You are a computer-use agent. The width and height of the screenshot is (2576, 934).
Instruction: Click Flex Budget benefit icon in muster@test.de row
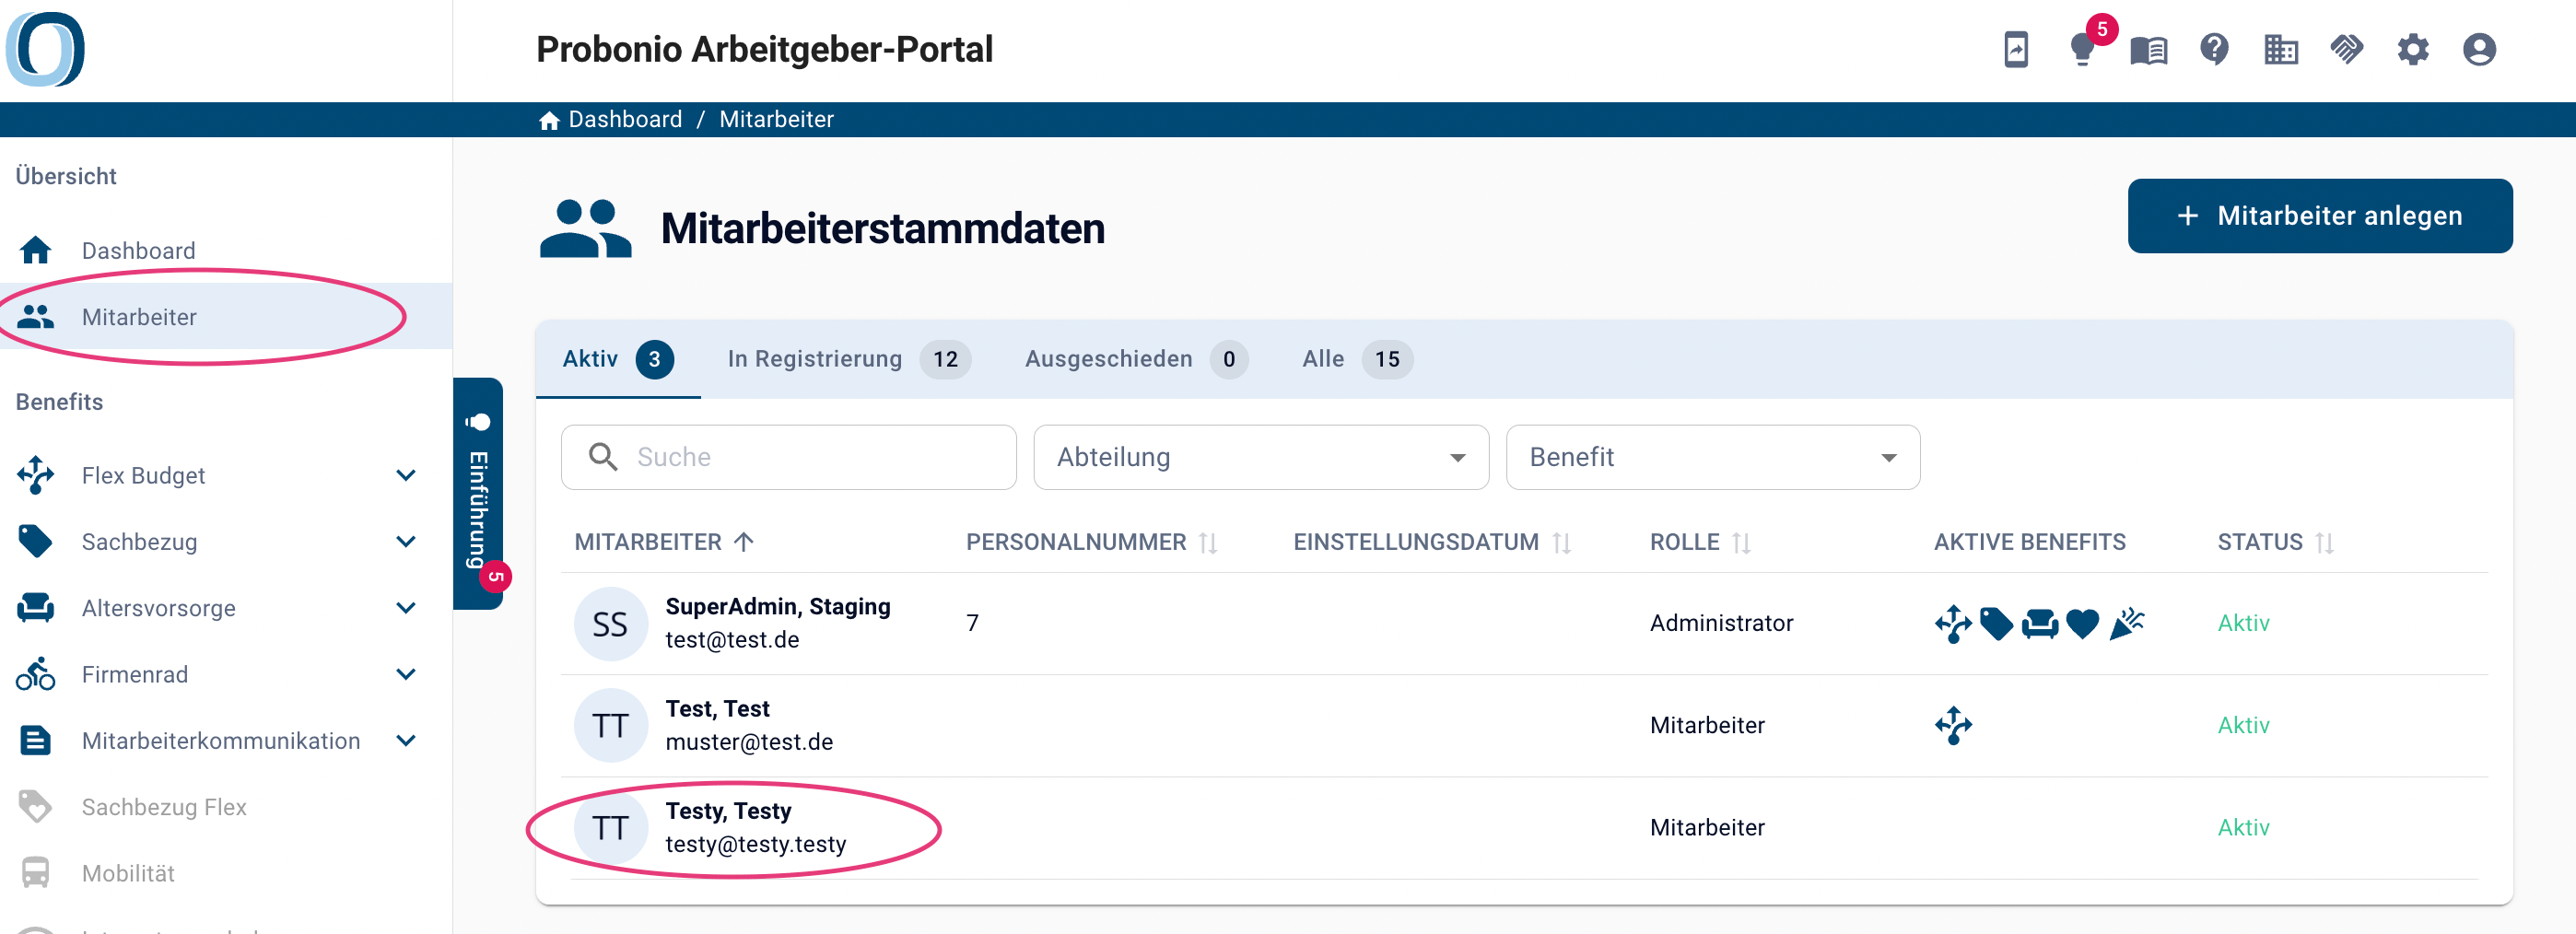1953,725
